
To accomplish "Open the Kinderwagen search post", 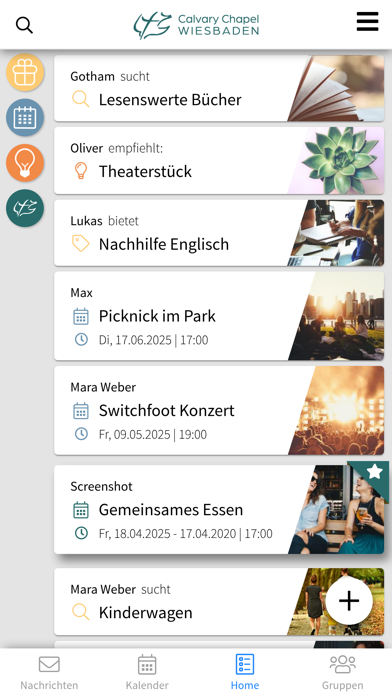I will (219, 602).
